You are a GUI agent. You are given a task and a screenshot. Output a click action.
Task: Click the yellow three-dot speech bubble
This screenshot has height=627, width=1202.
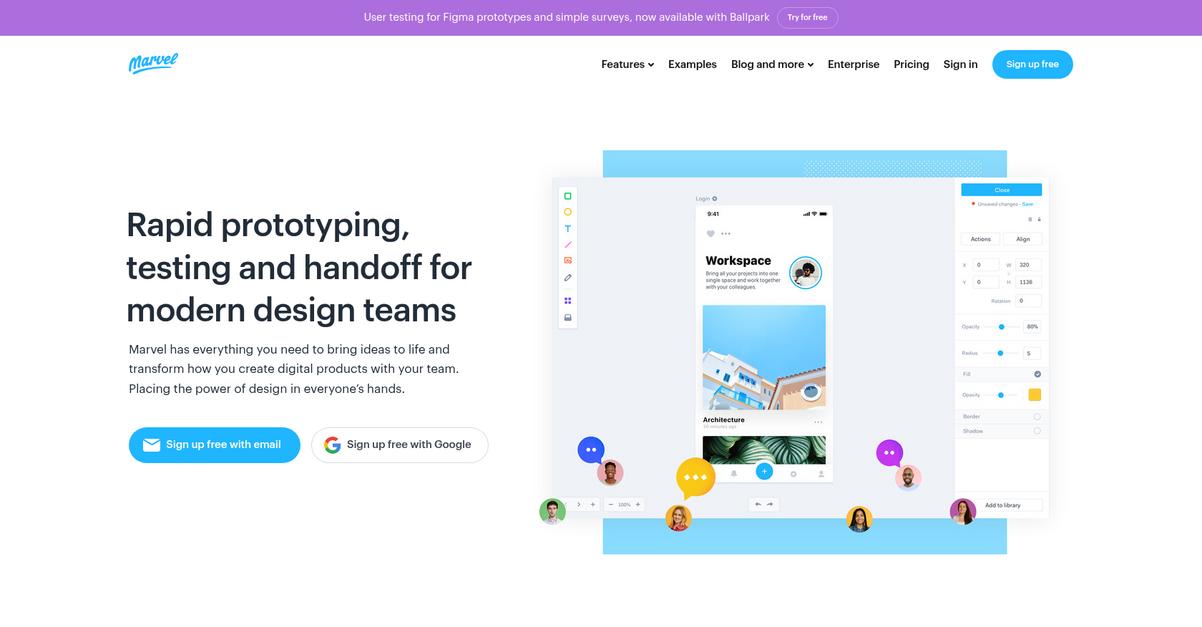tap(695, 478)
